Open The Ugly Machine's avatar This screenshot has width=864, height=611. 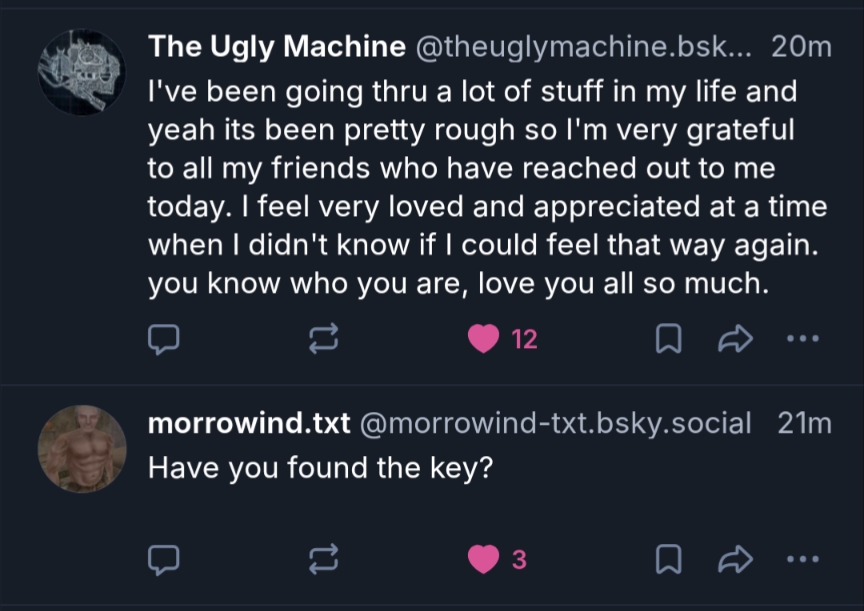click(81, 71)
